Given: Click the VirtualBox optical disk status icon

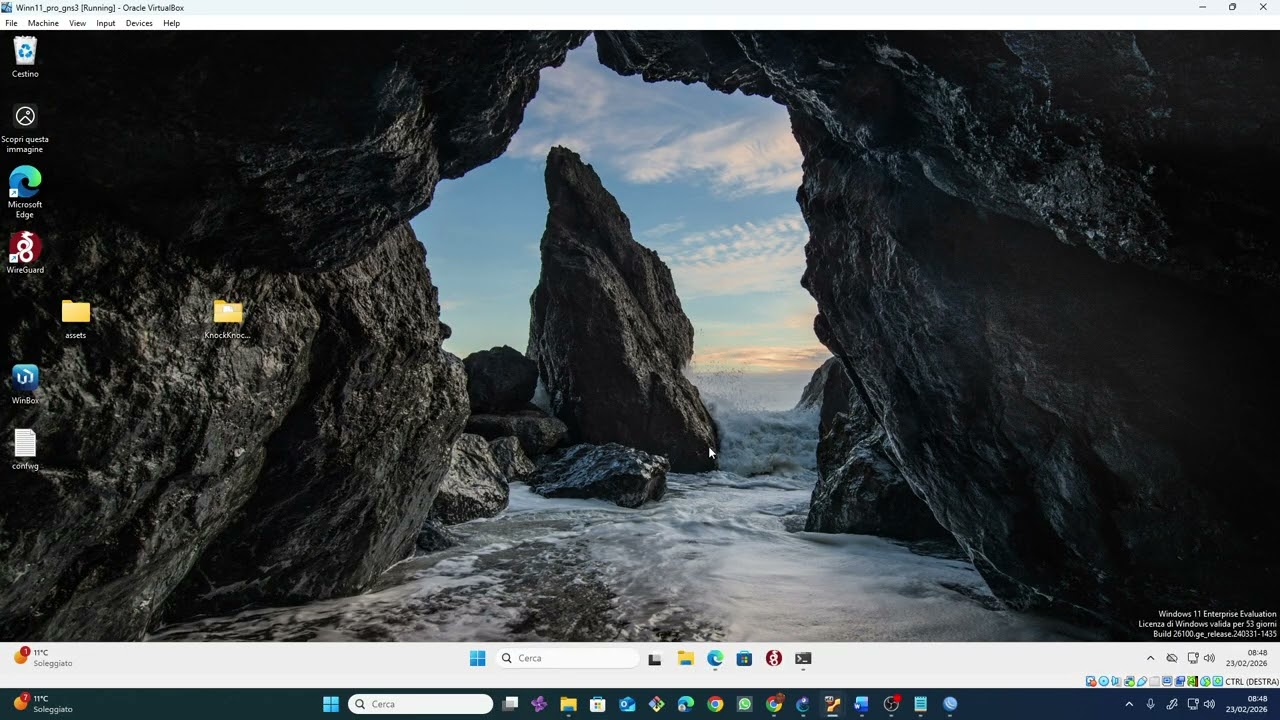Looking at the screenshot, I should tap(1104, 681).
